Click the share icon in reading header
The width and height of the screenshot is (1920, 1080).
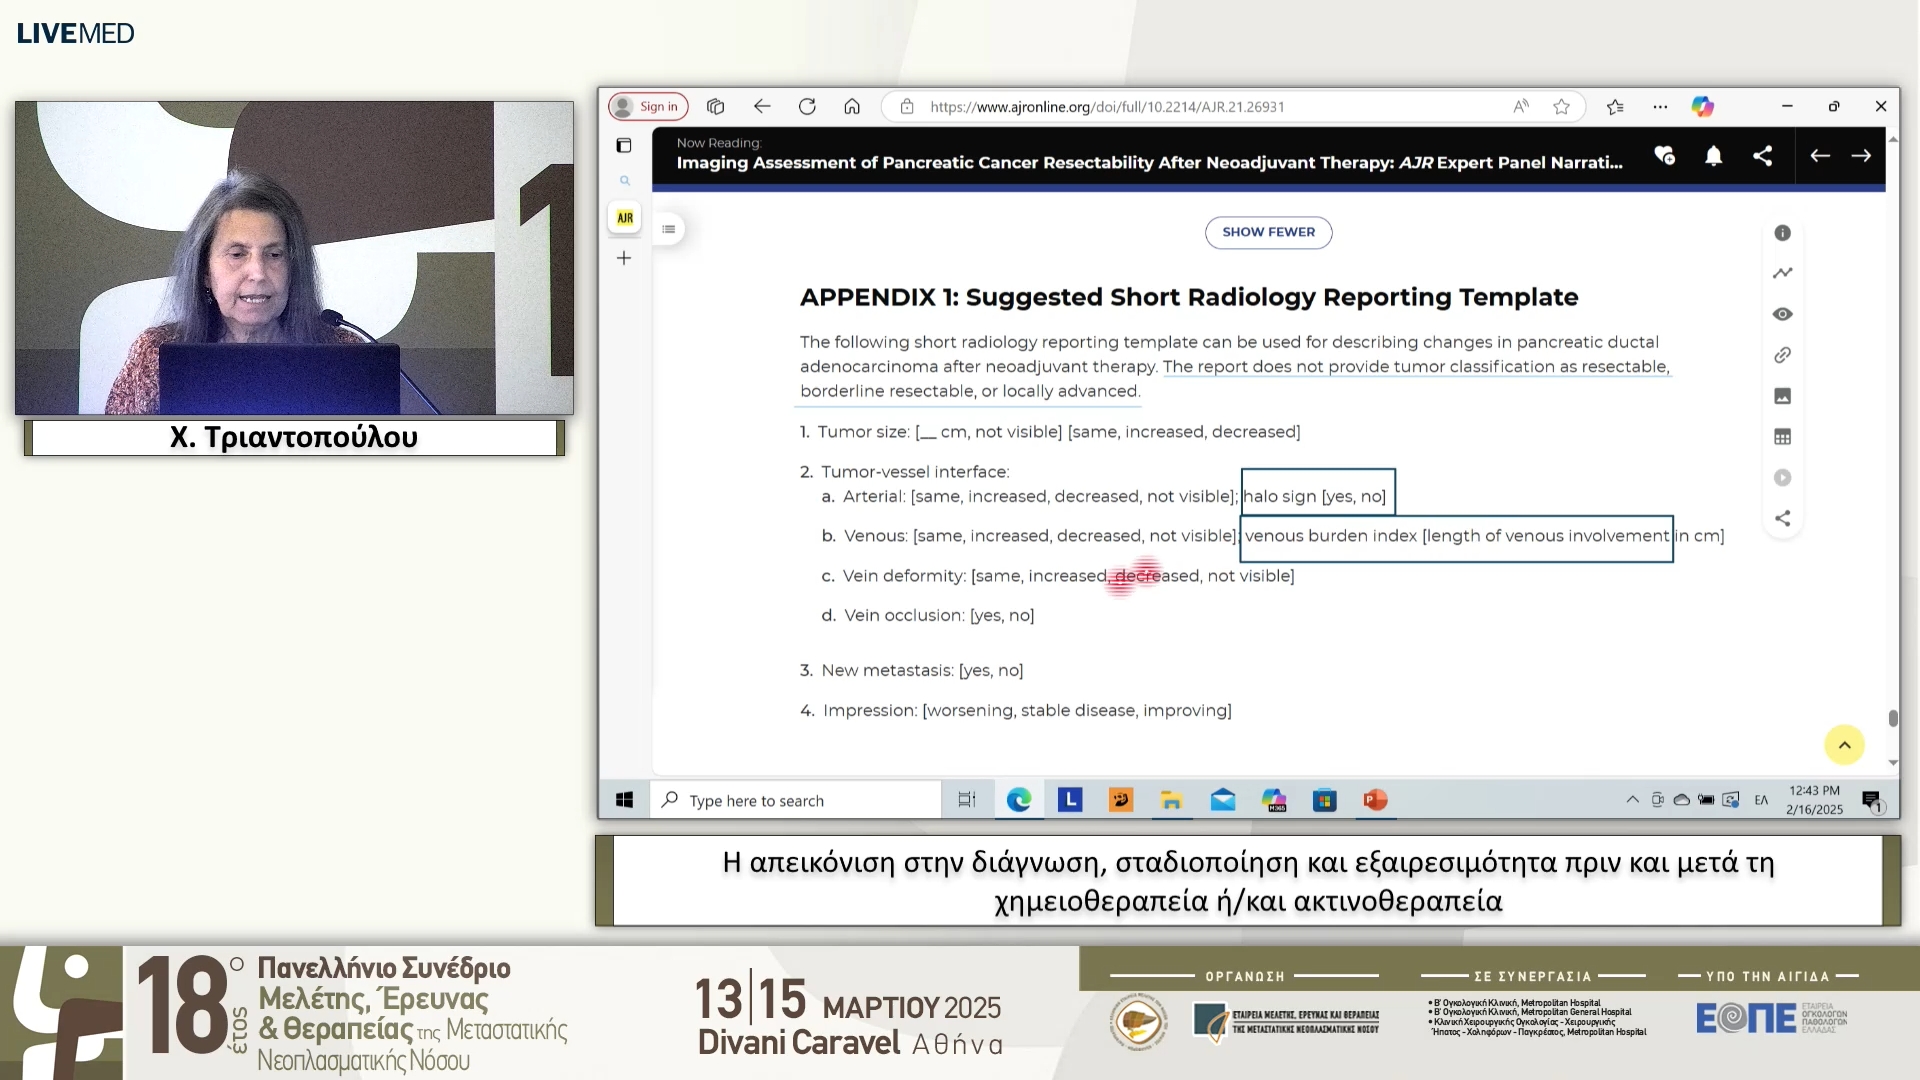pyautogui.click(x=1762, y=156)
